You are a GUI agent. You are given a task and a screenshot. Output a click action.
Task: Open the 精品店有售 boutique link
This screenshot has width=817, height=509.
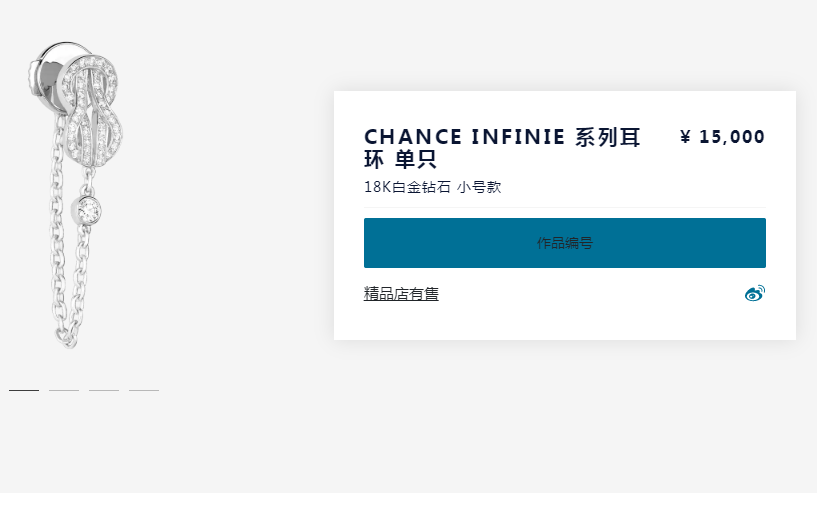401,294
